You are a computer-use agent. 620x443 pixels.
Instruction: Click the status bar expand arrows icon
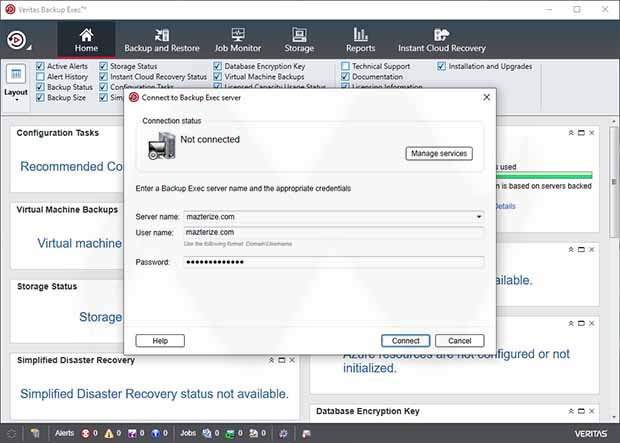coord(11,434)
